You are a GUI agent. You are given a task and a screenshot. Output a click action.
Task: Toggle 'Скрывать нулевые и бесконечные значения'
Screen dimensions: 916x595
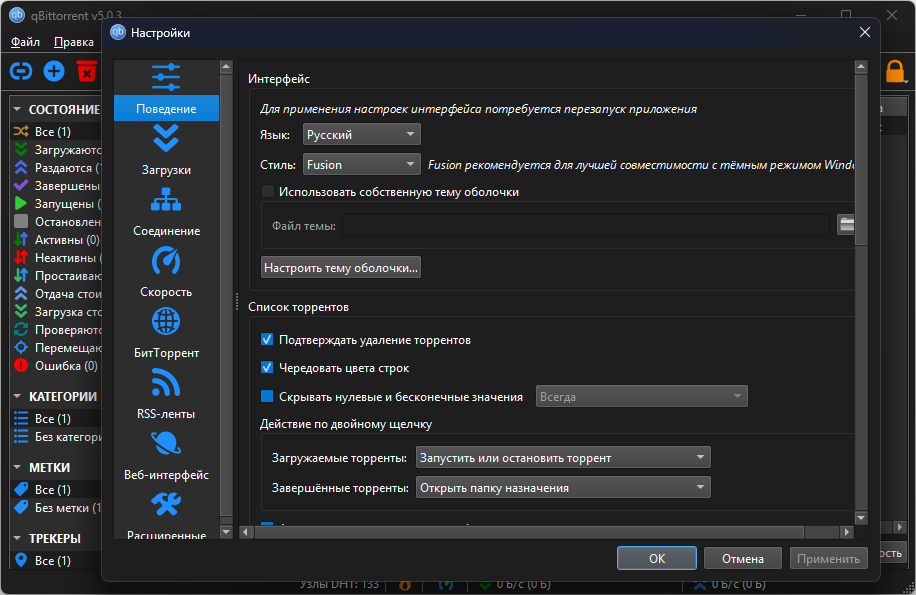(267, 396)
